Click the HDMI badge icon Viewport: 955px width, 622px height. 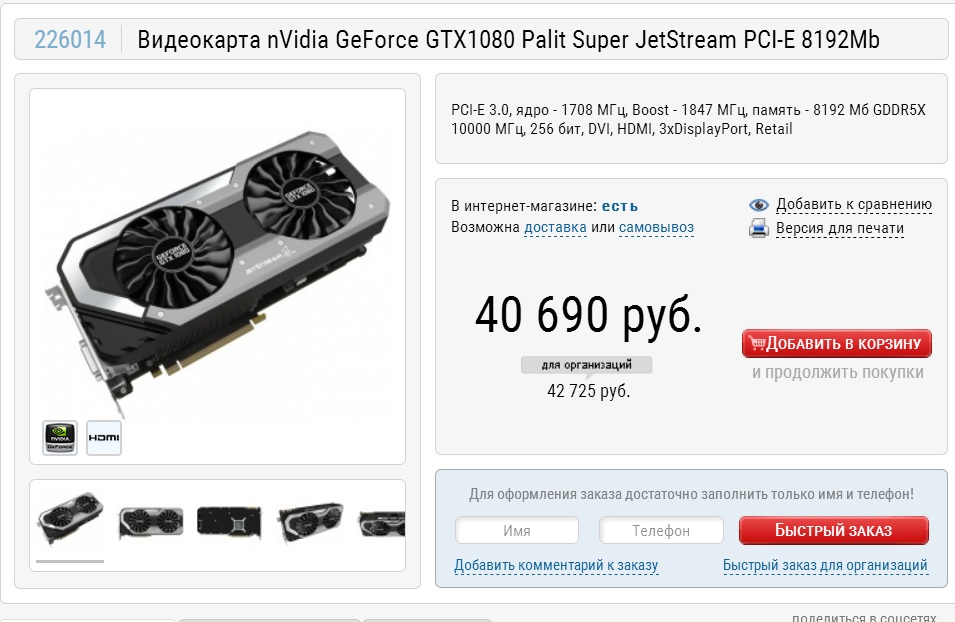[x=104, y=437]
